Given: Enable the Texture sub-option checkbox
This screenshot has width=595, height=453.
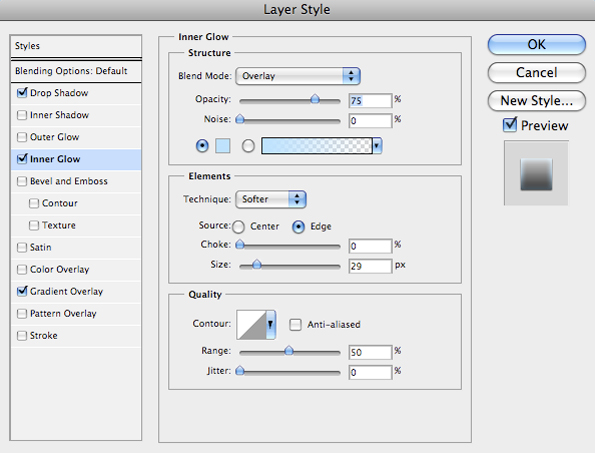Looking at the screenshot, I should pyautogui.click(x=34, y=225).
